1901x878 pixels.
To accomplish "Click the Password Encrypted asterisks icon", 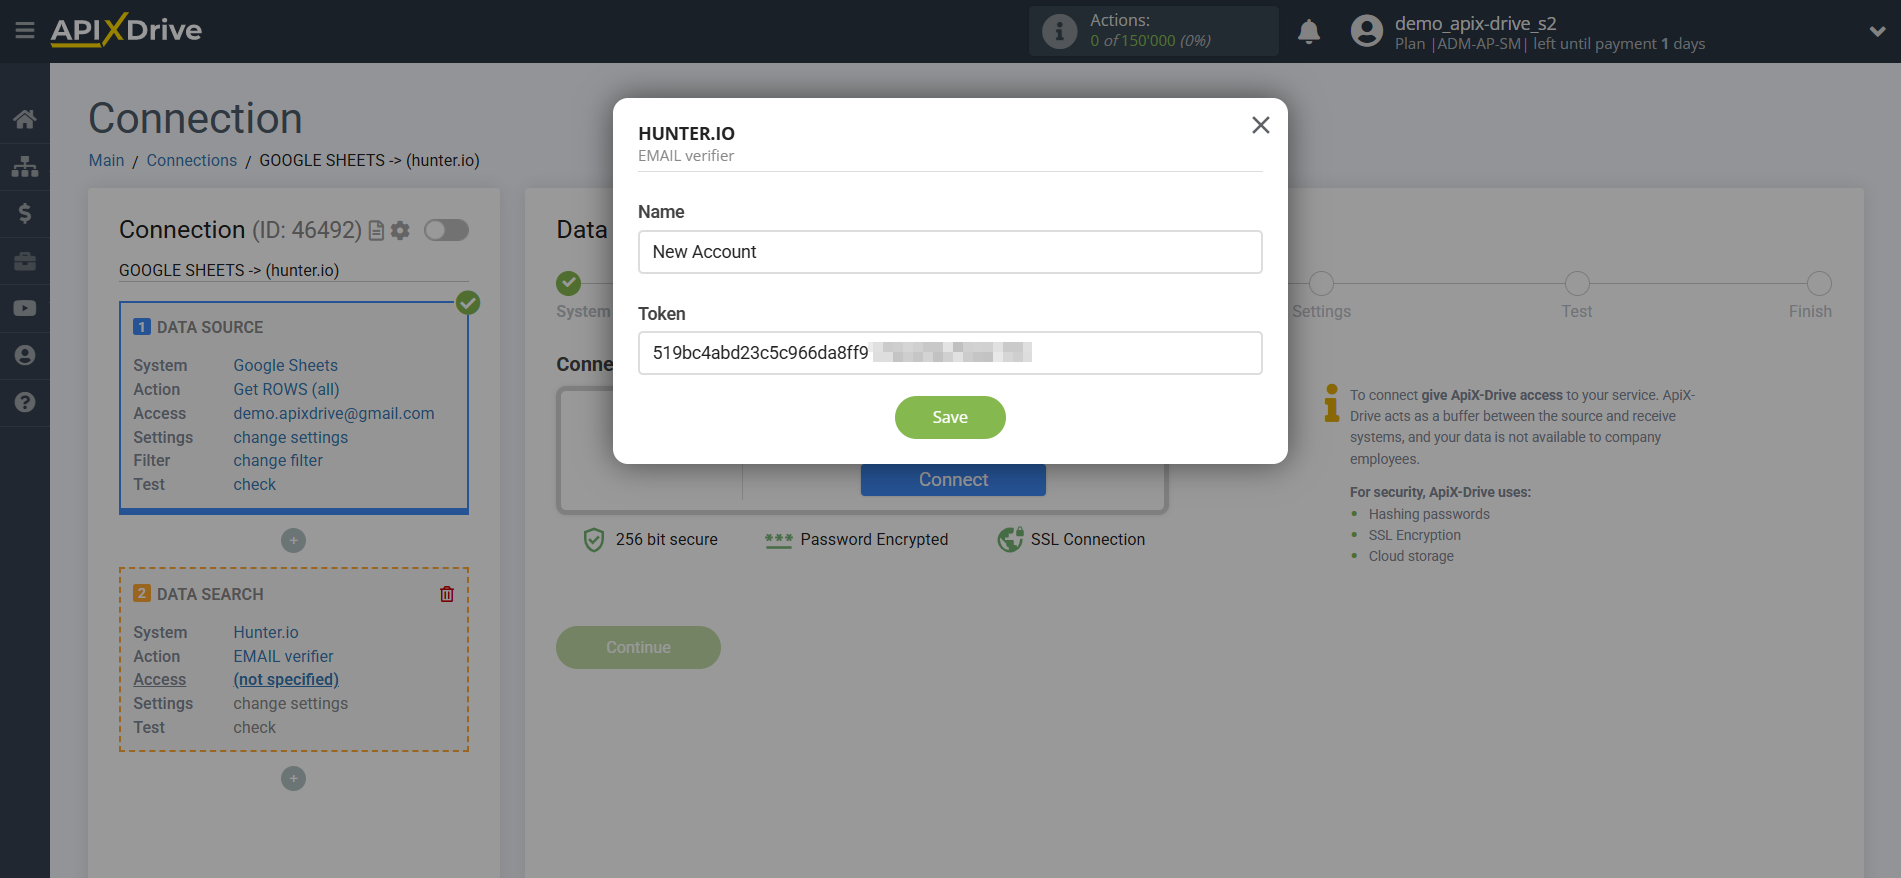I will point(778,540).
